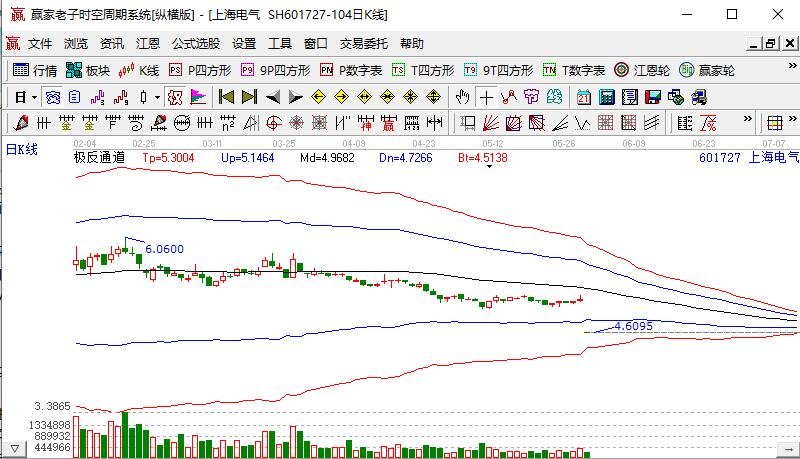Expand drawing toolbar overflow chevron after percent icon
The image size is (800, 459).
747,118
